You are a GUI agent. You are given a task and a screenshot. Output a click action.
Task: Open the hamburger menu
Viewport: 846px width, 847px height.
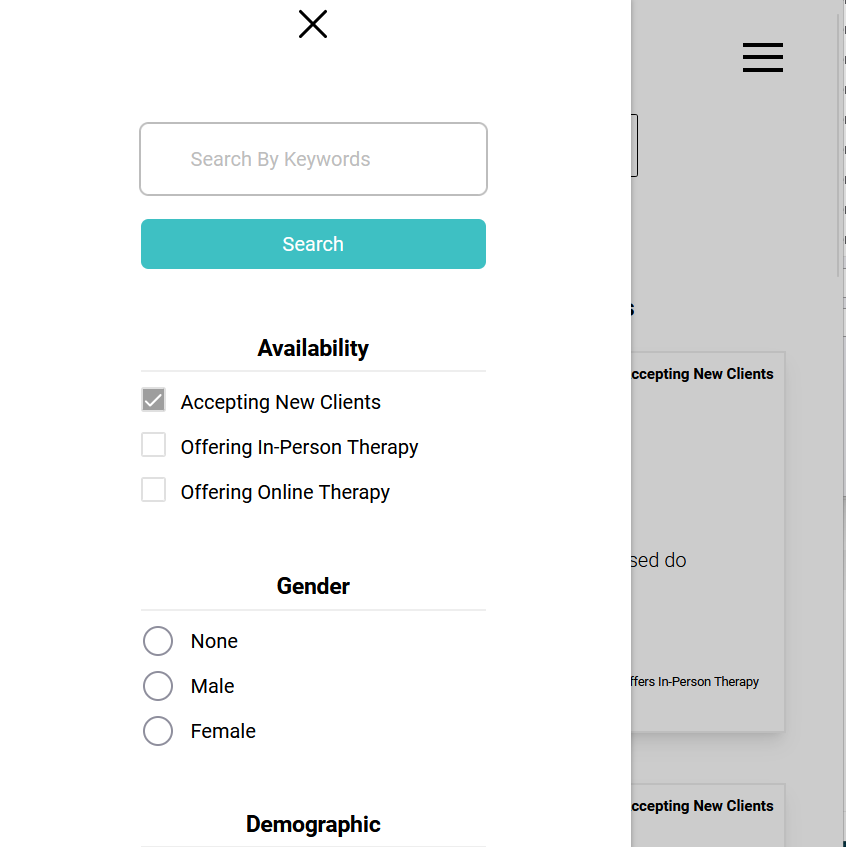(762, 58)
